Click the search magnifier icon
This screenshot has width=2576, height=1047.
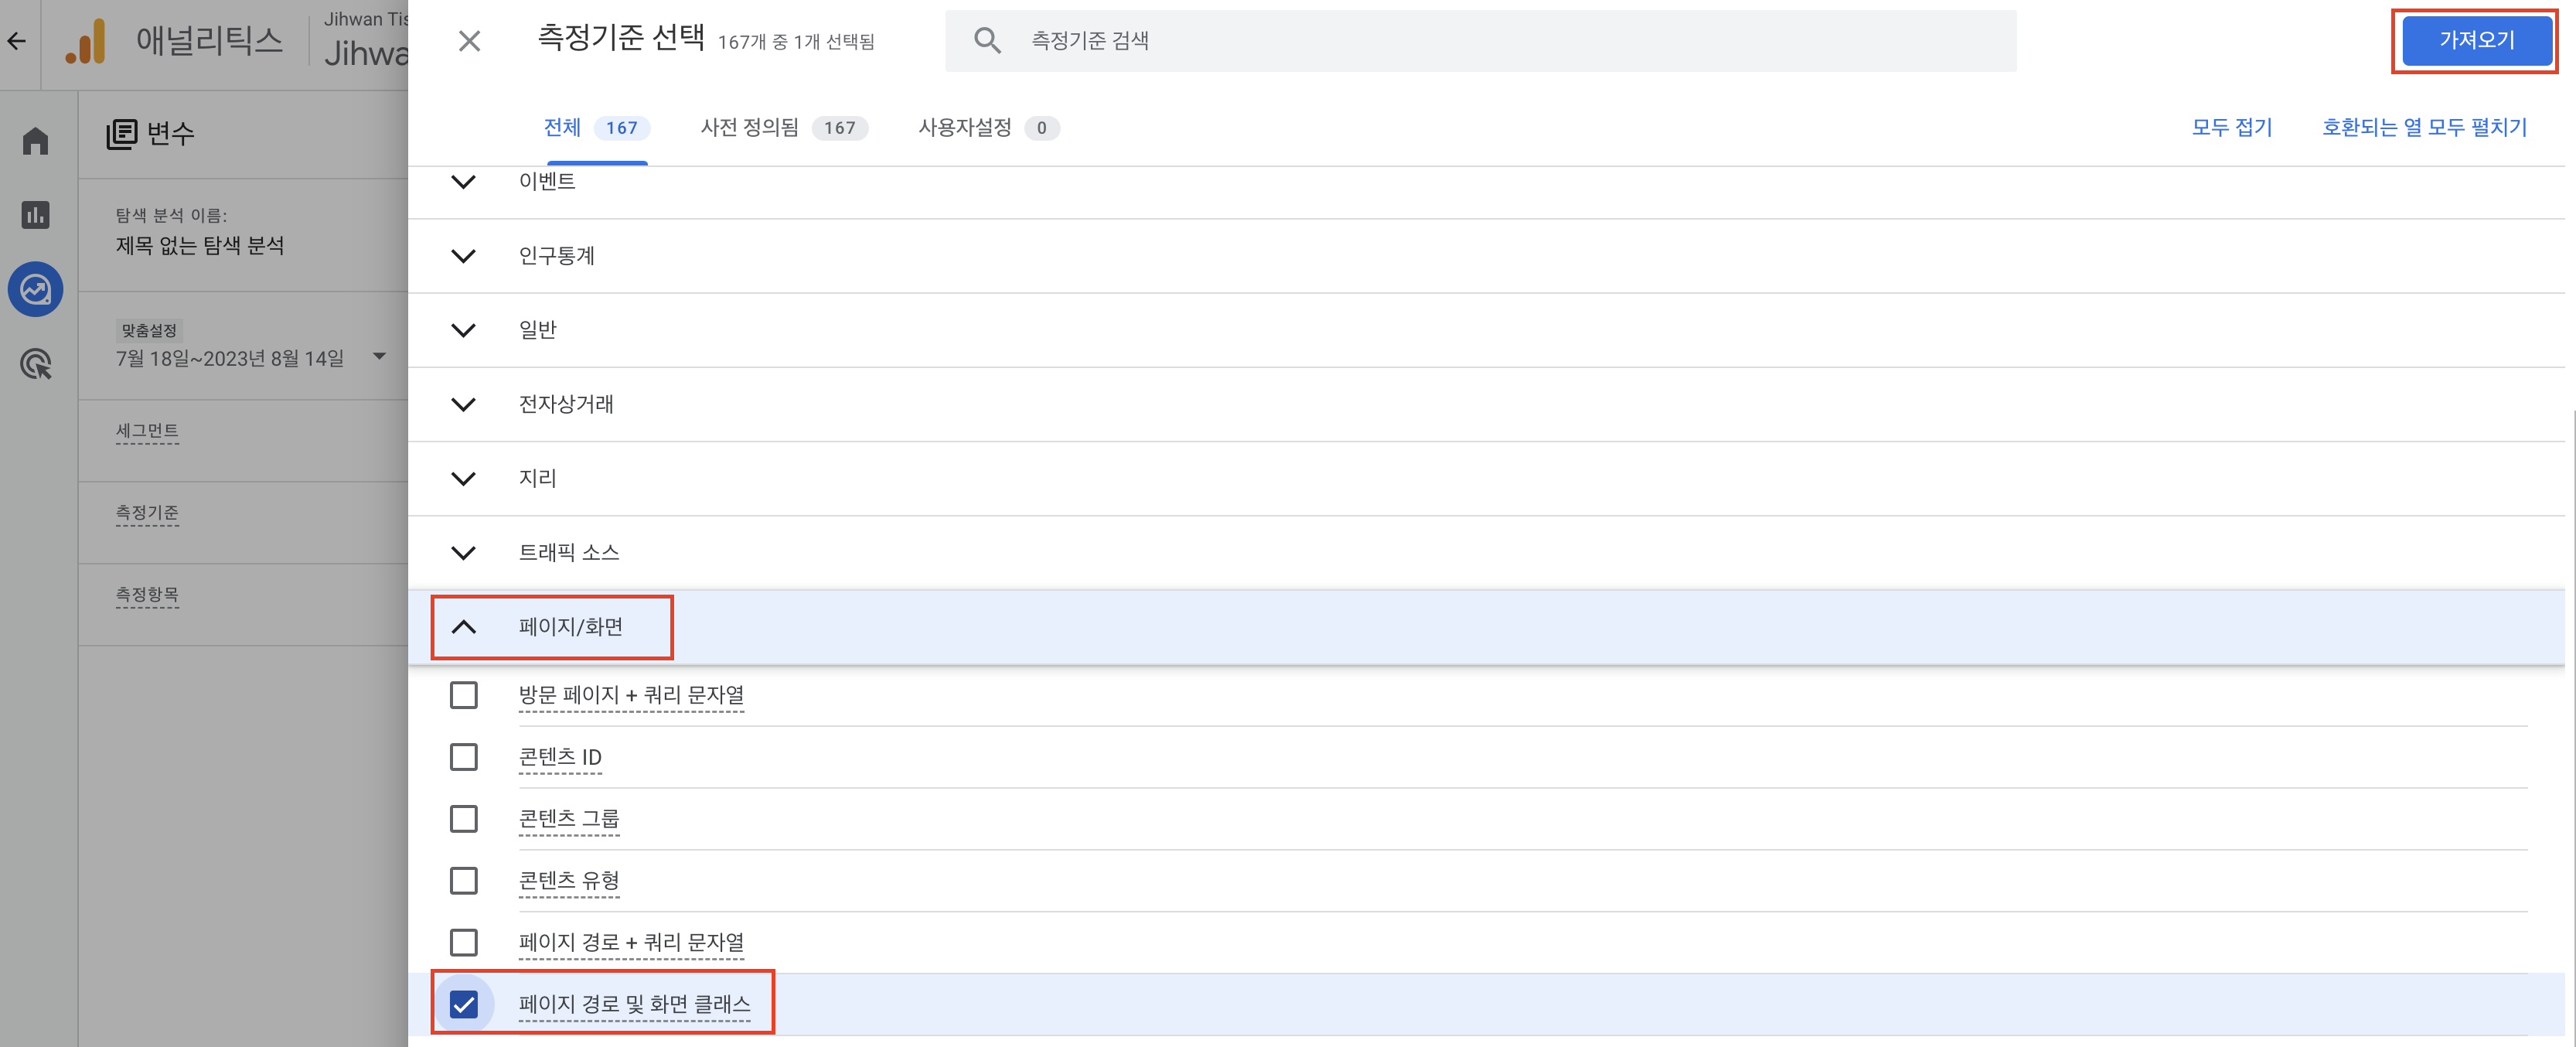(987, 41)
